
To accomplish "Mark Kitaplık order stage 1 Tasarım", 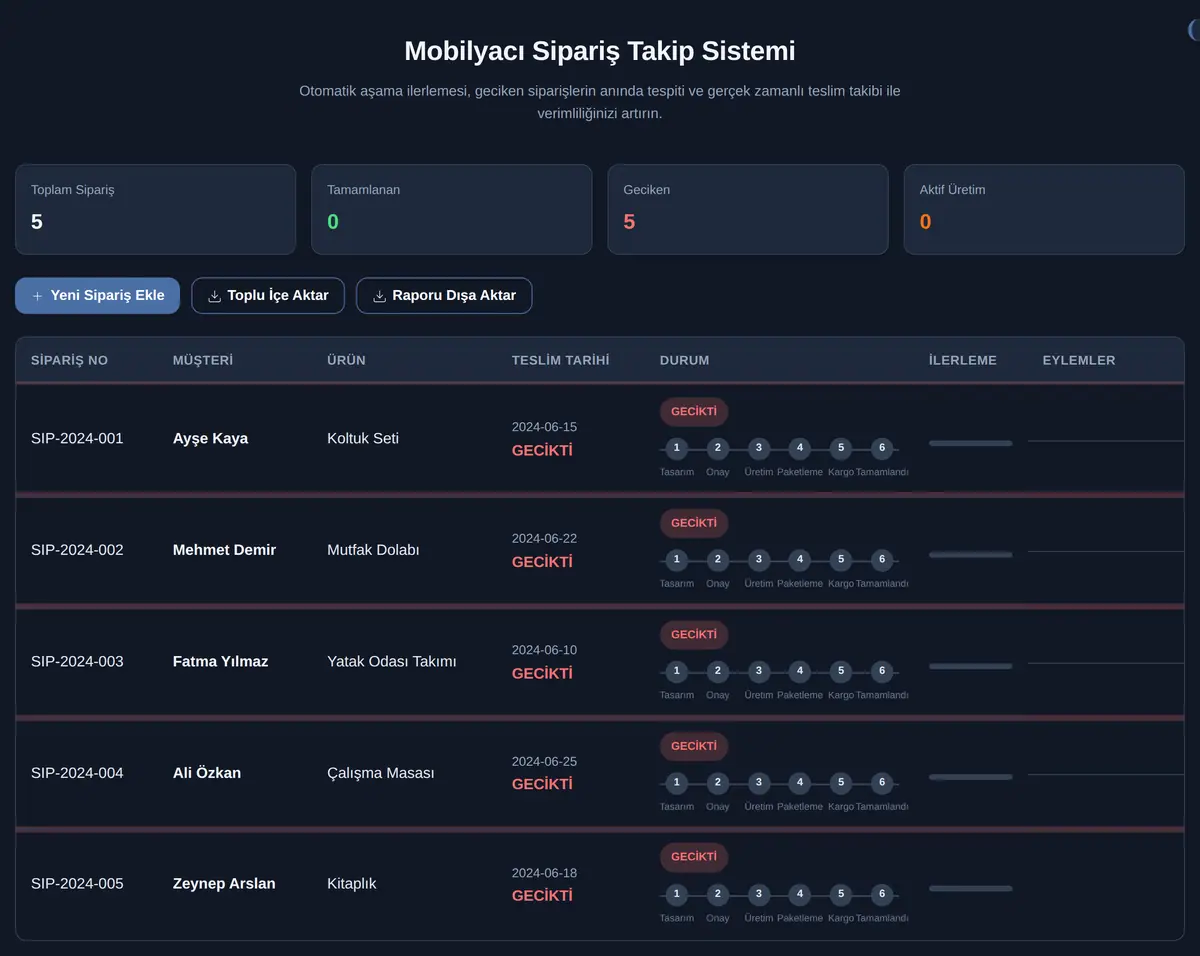I will point(677,894).
